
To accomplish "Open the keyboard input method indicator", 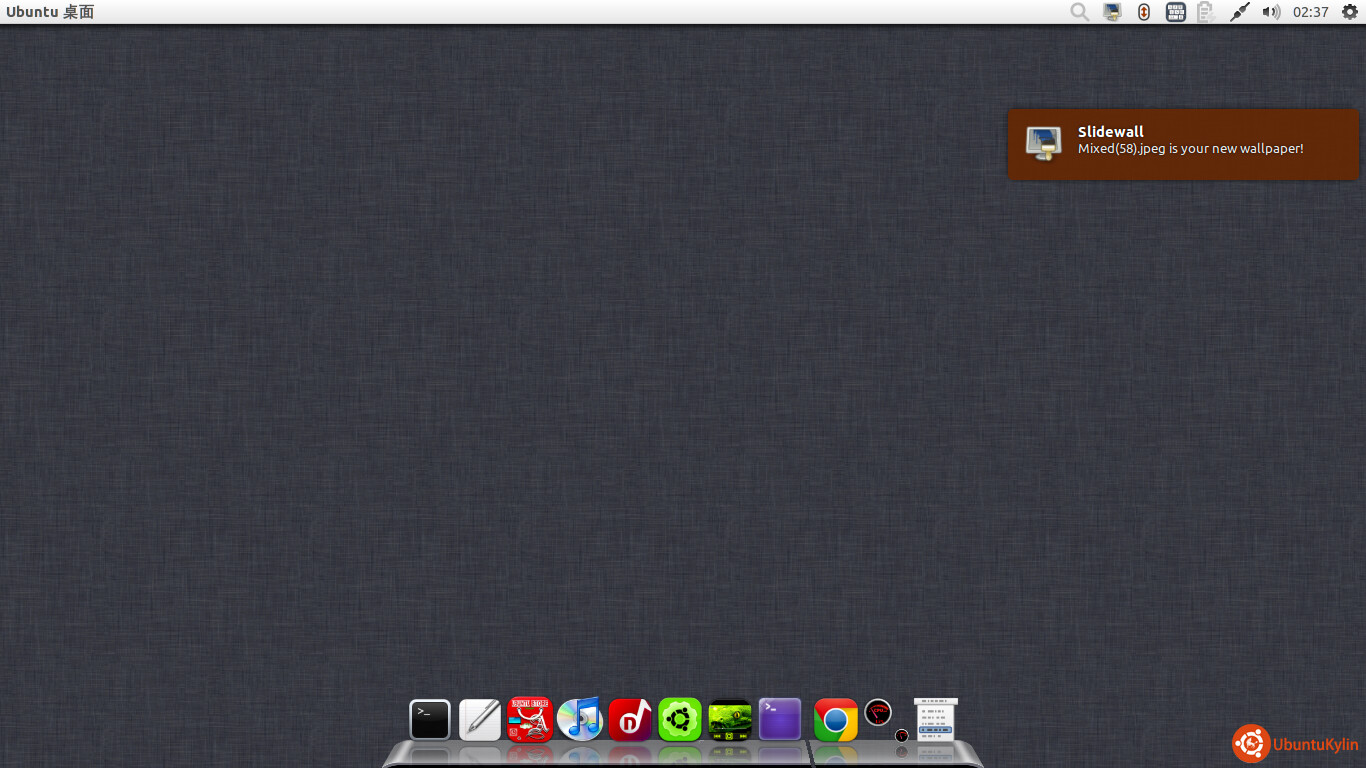I will pyautogui.click(x=1176, y=12).
